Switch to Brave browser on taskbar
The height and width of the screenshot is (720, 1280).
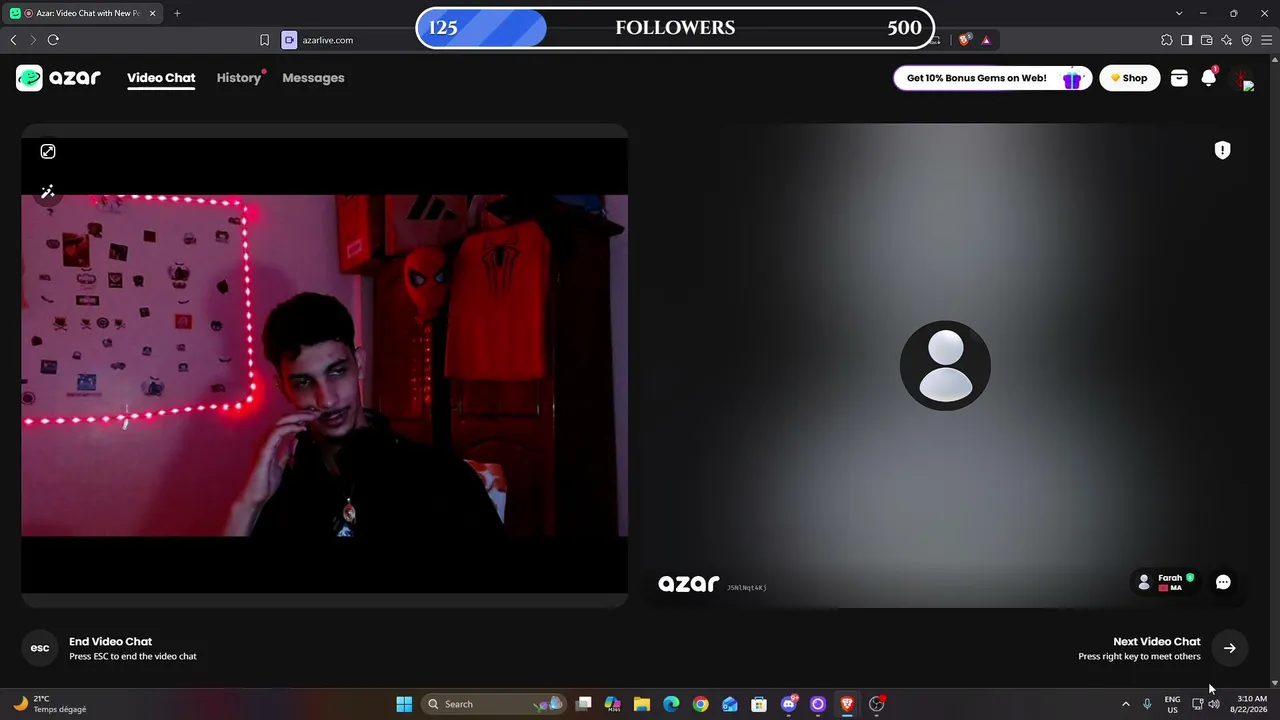[x=847, y=704]
